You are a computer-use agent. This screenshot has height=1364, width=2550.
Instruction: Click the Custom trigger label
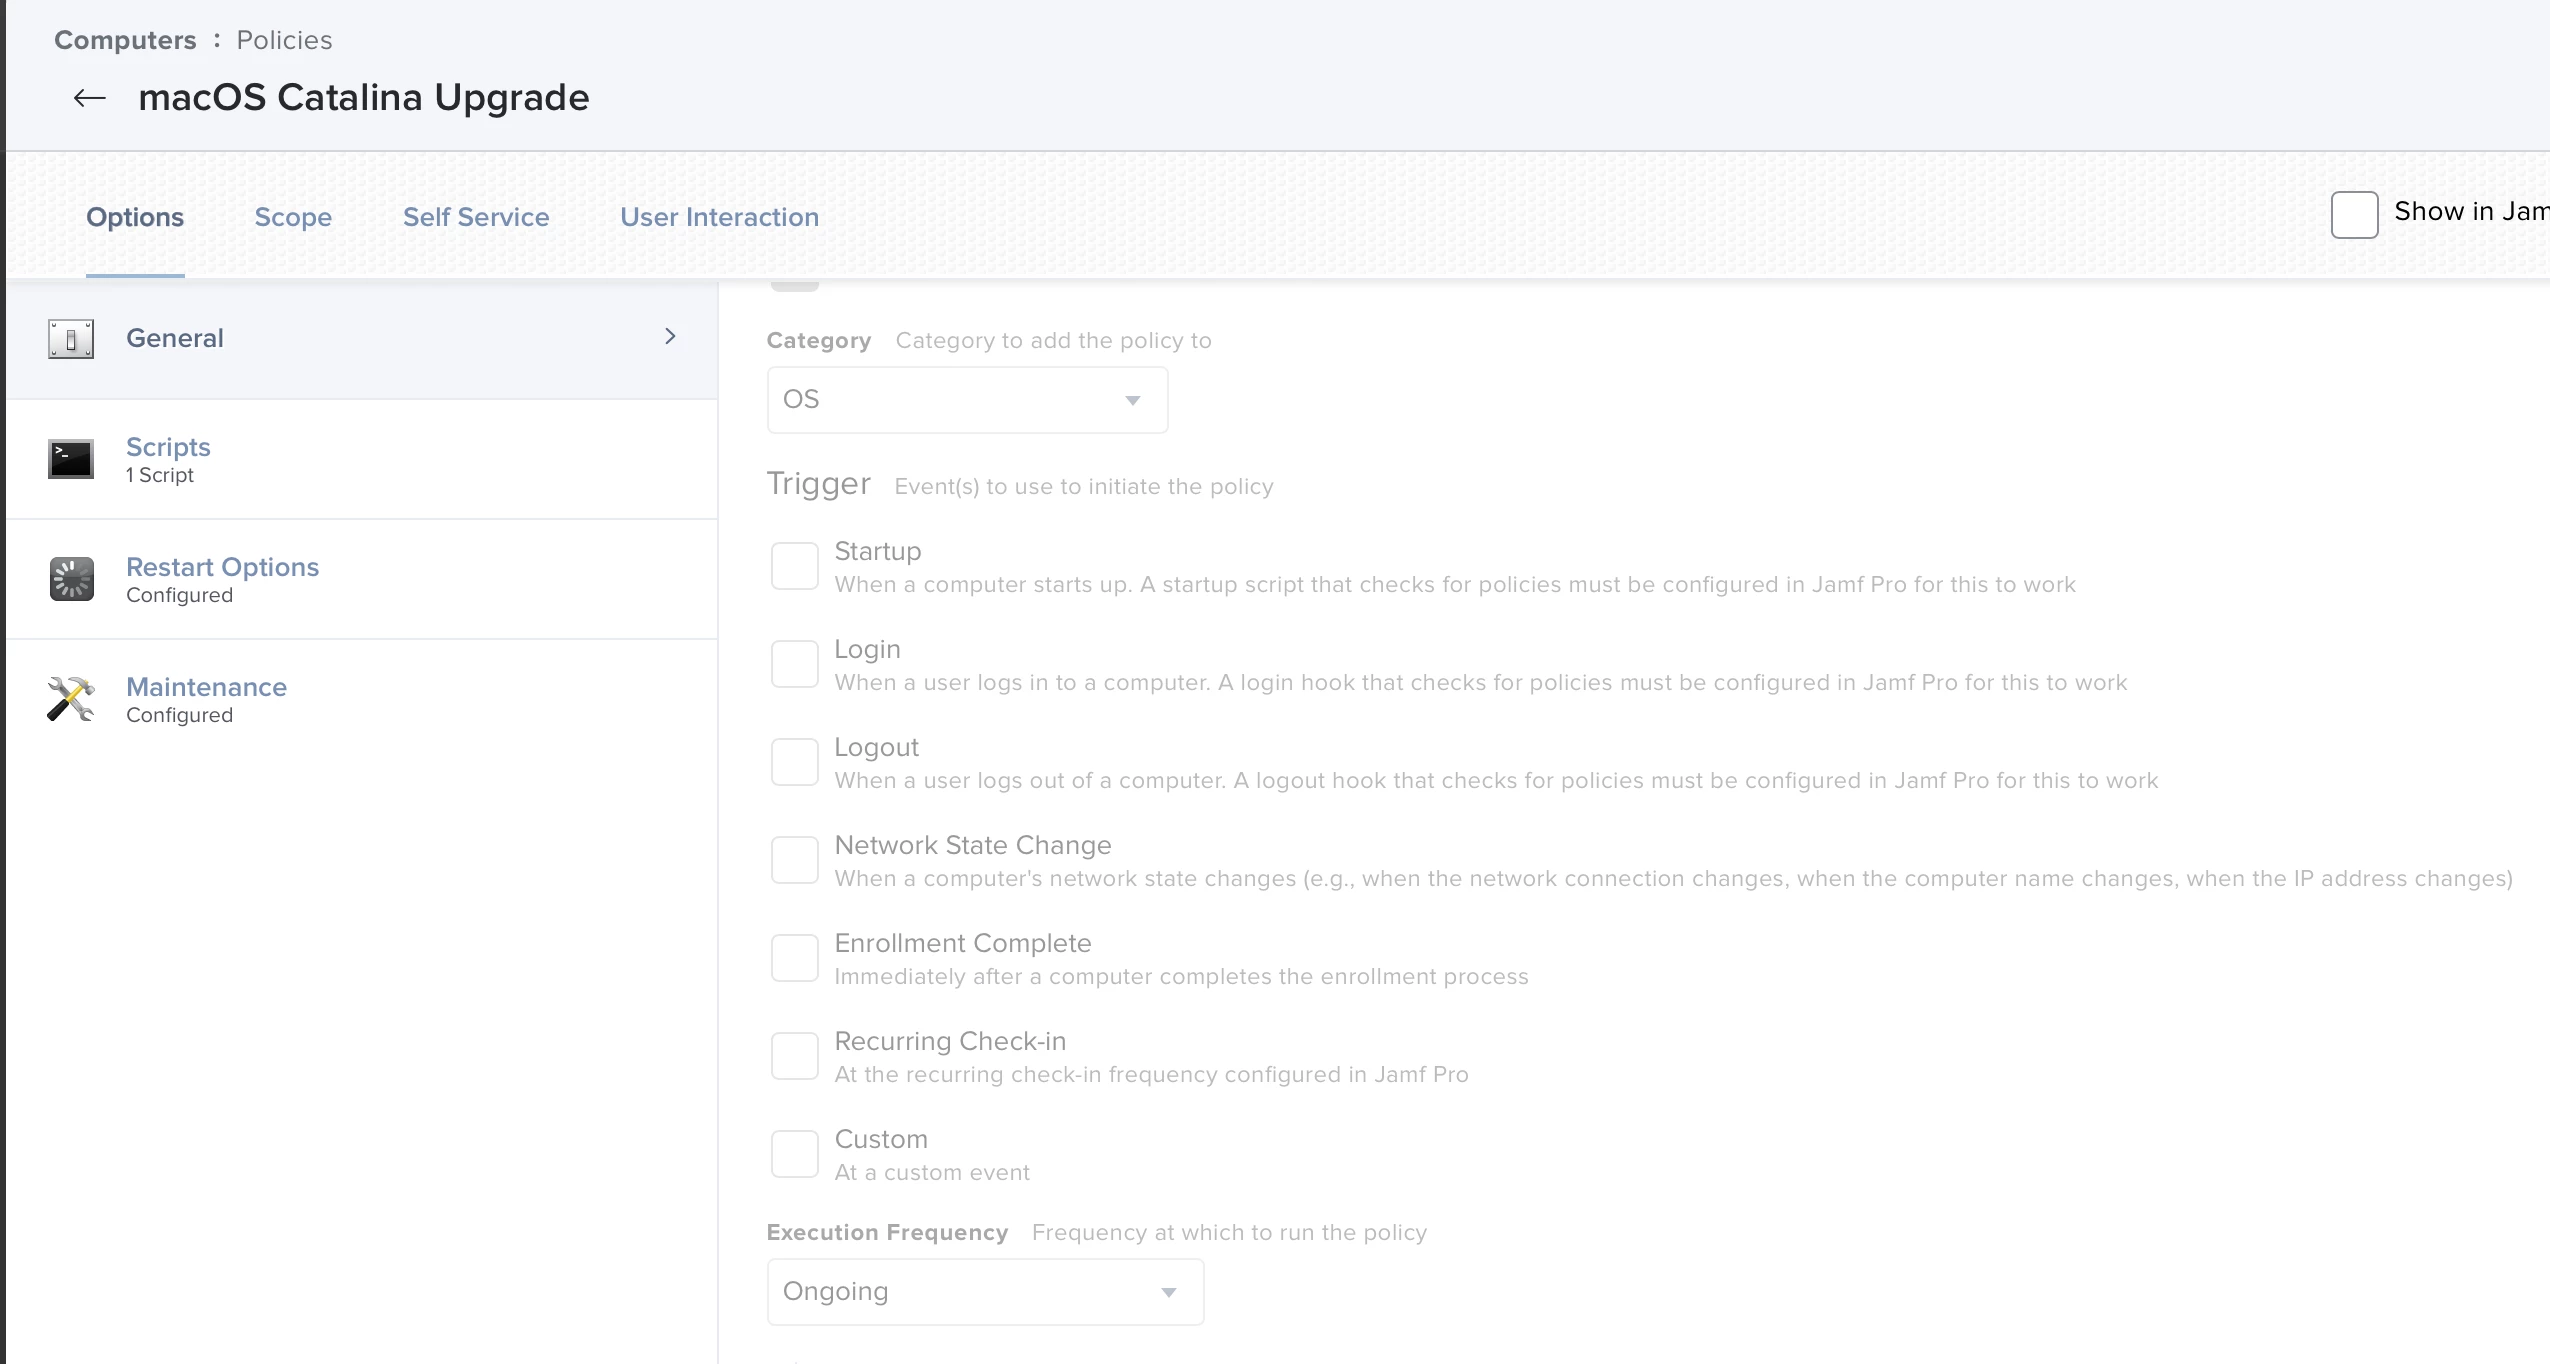click(881, 1139)
